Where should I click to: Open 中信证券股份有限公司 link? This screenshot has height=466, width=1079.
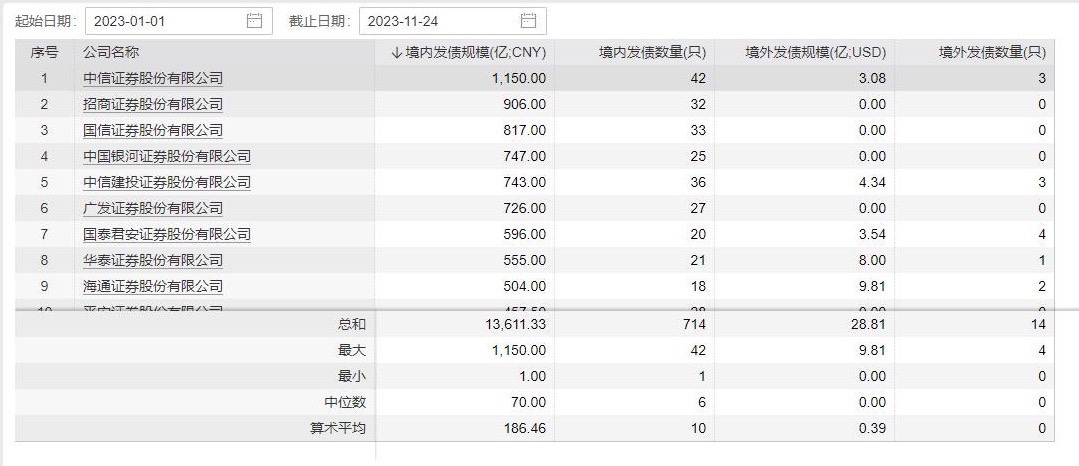click(153, 78)
